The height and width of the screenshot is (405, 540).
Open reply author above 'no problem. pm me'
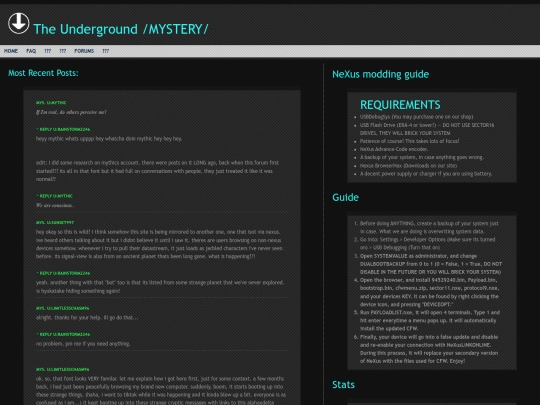pyautogui.click(x=63, y=334)
